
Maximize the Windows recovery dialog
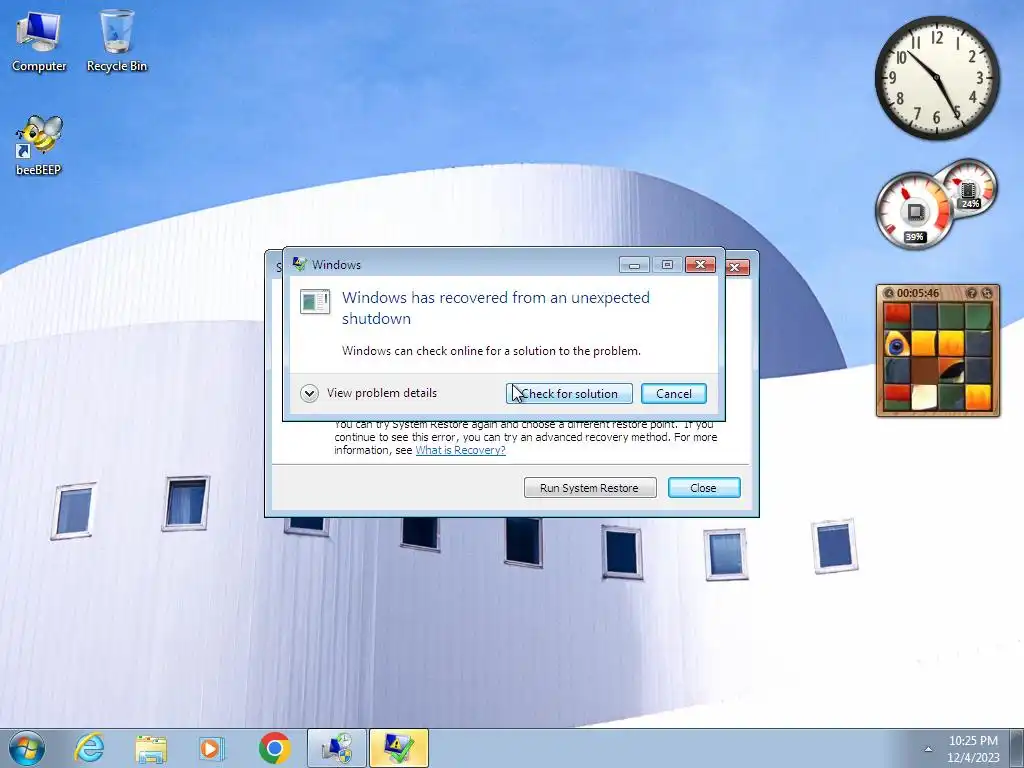pyautogui.click(x=667, y=264)
